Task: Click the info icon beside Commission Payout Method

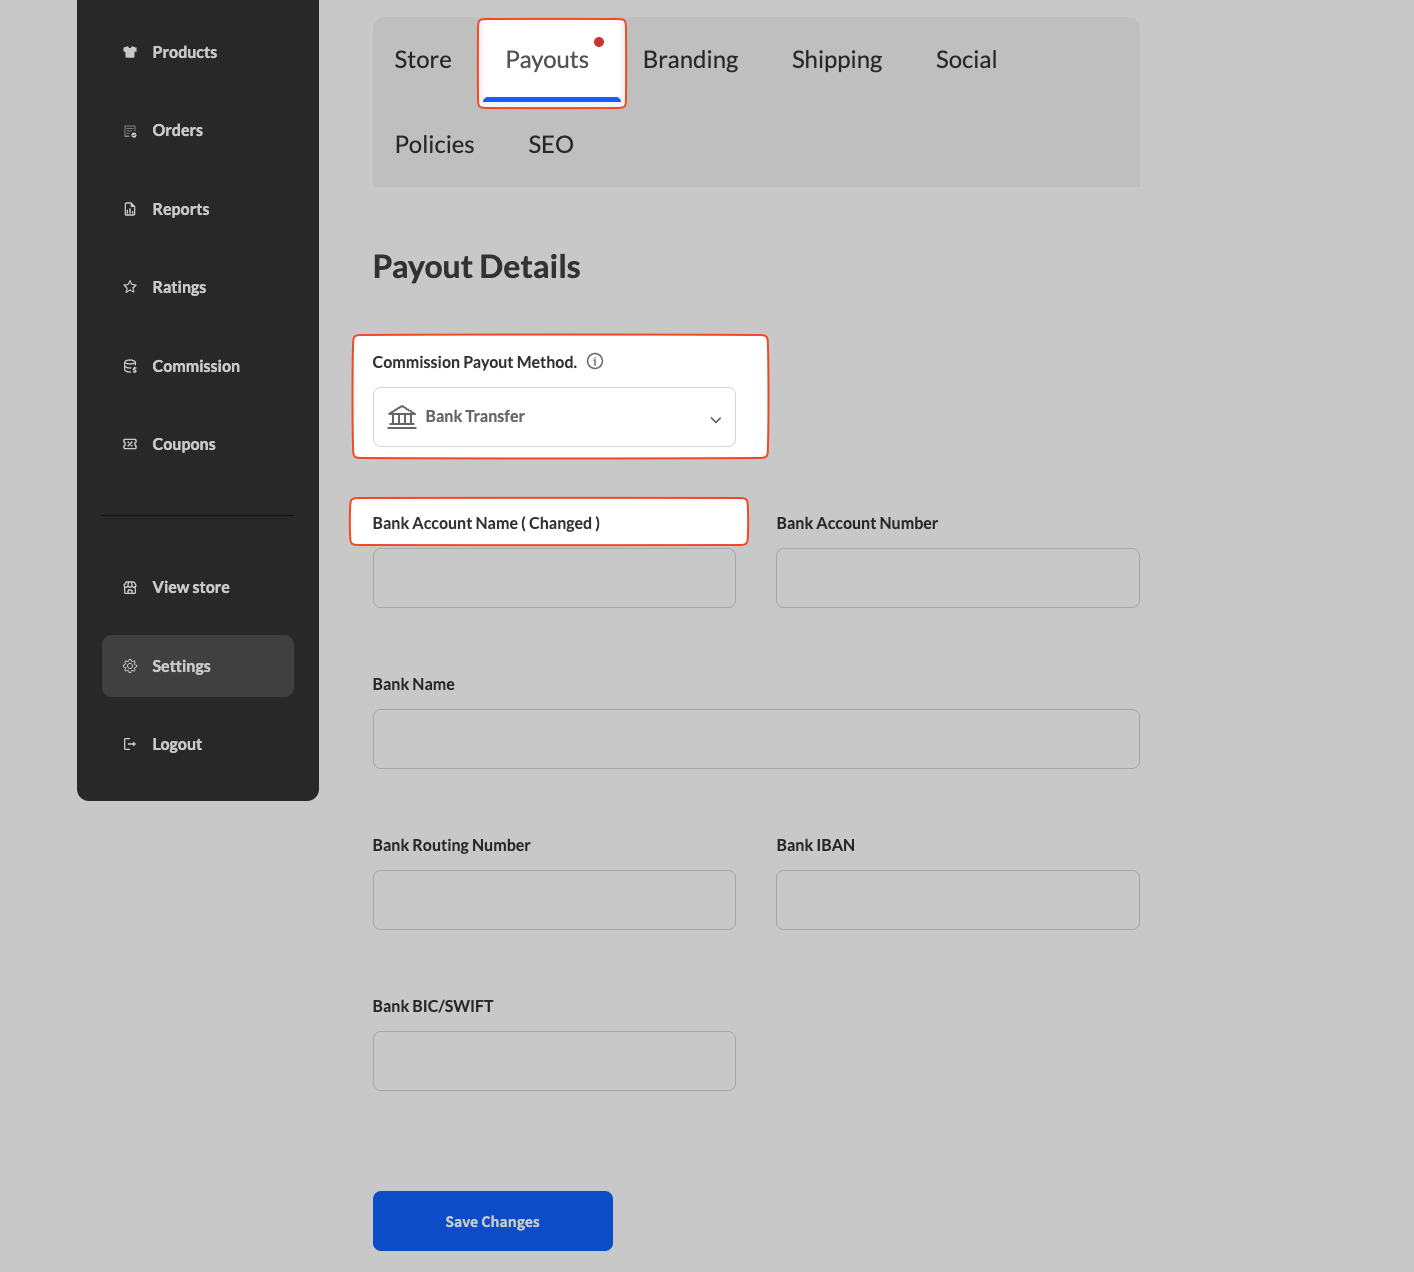Action: coord(595,362)
